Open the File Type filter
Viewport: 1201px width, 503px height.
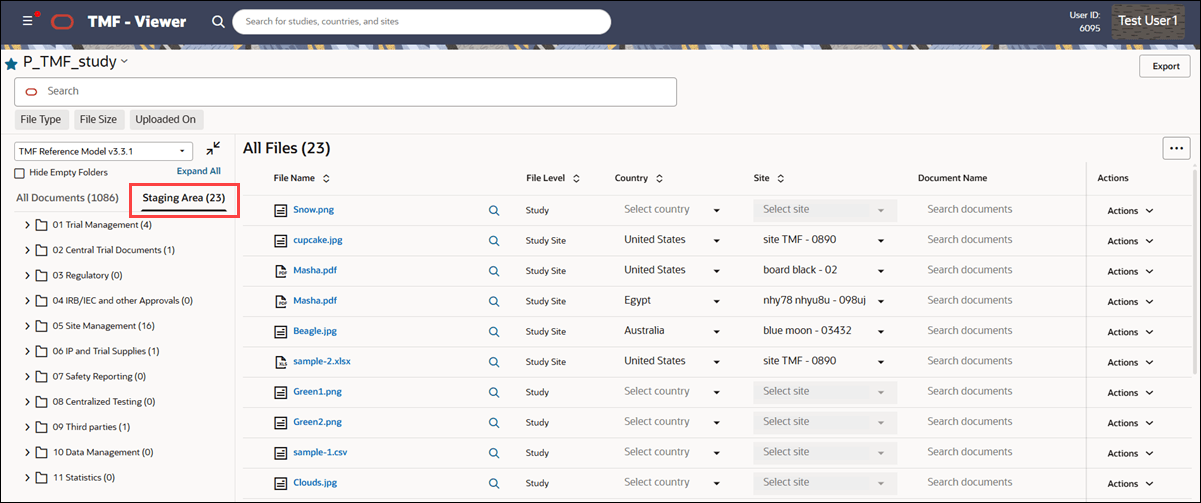(x=41, y=119)
